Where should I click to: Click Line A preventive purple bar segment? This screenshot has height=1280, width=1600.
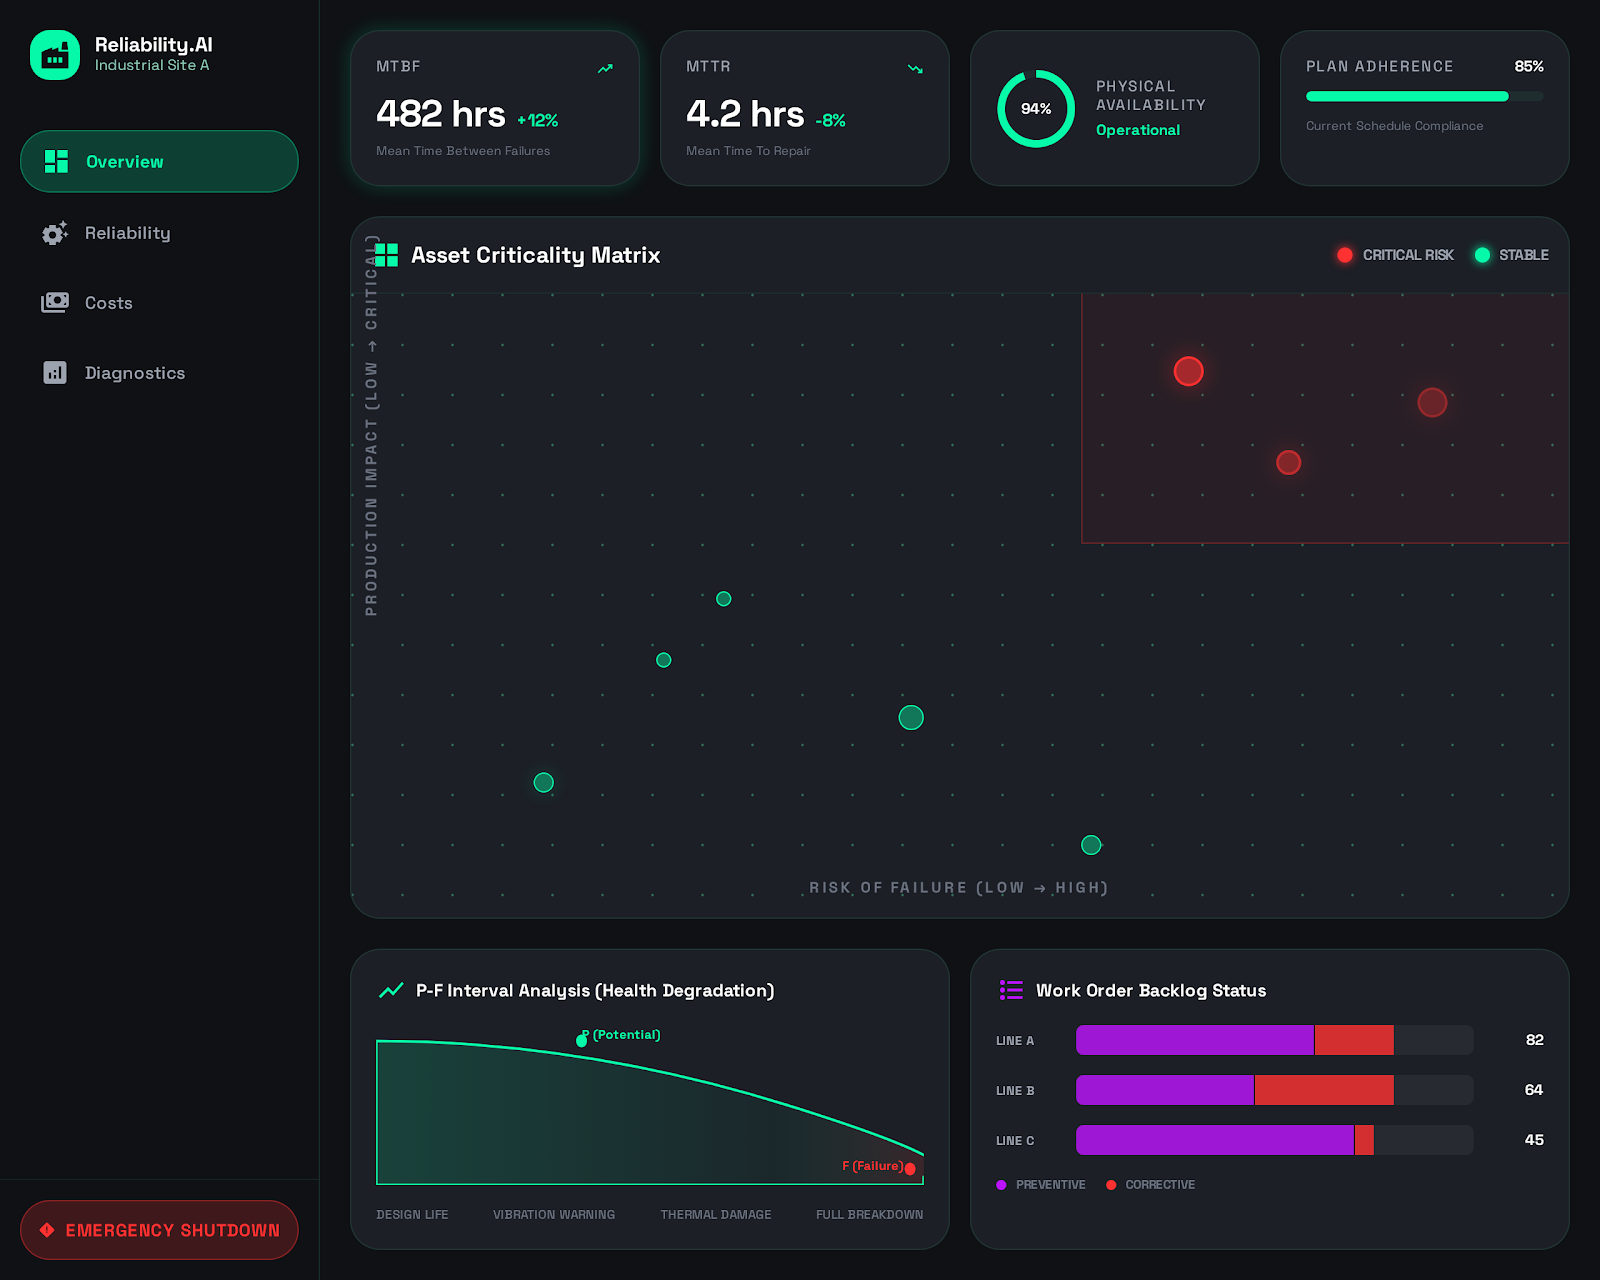coord(1195,1040)
